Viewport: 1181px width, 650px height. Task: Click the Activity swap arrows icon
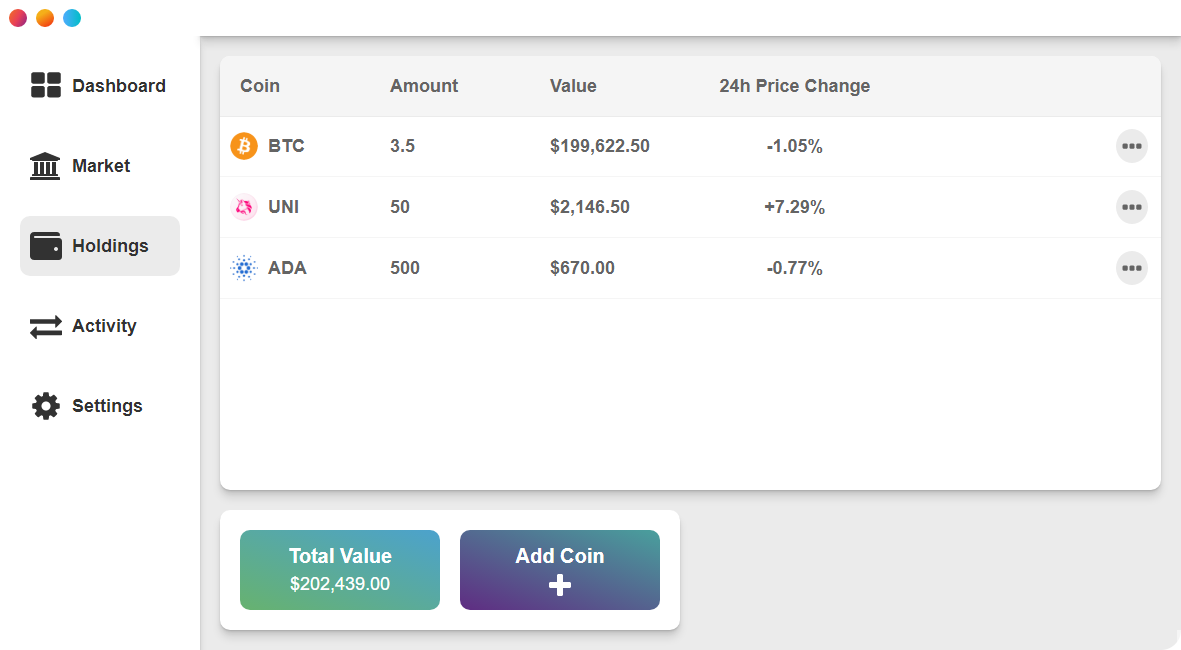tap(46, 326)
